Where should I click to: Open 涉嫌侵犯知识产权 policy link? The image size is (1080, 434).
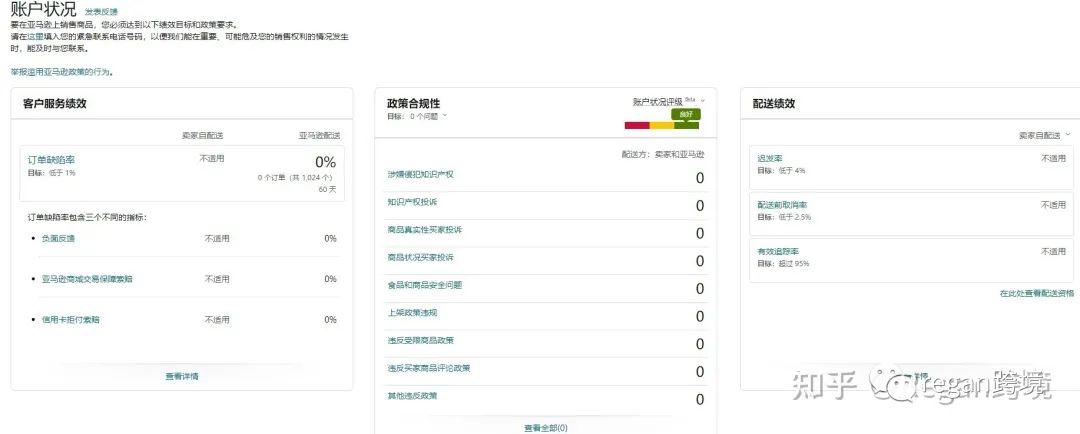(420, 174)
